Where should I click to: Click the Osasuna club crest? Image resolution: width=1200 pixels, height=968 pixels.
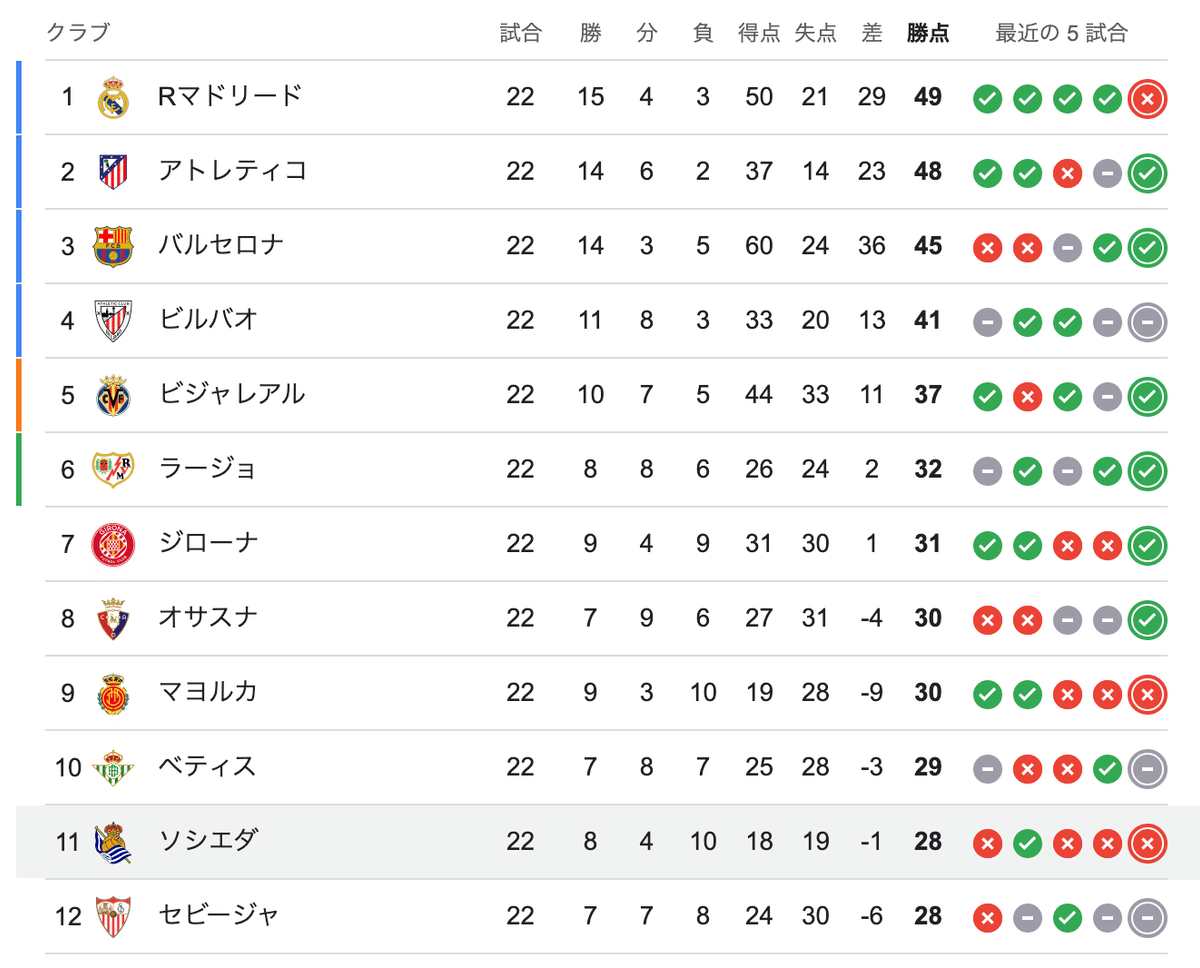point(113,618)
